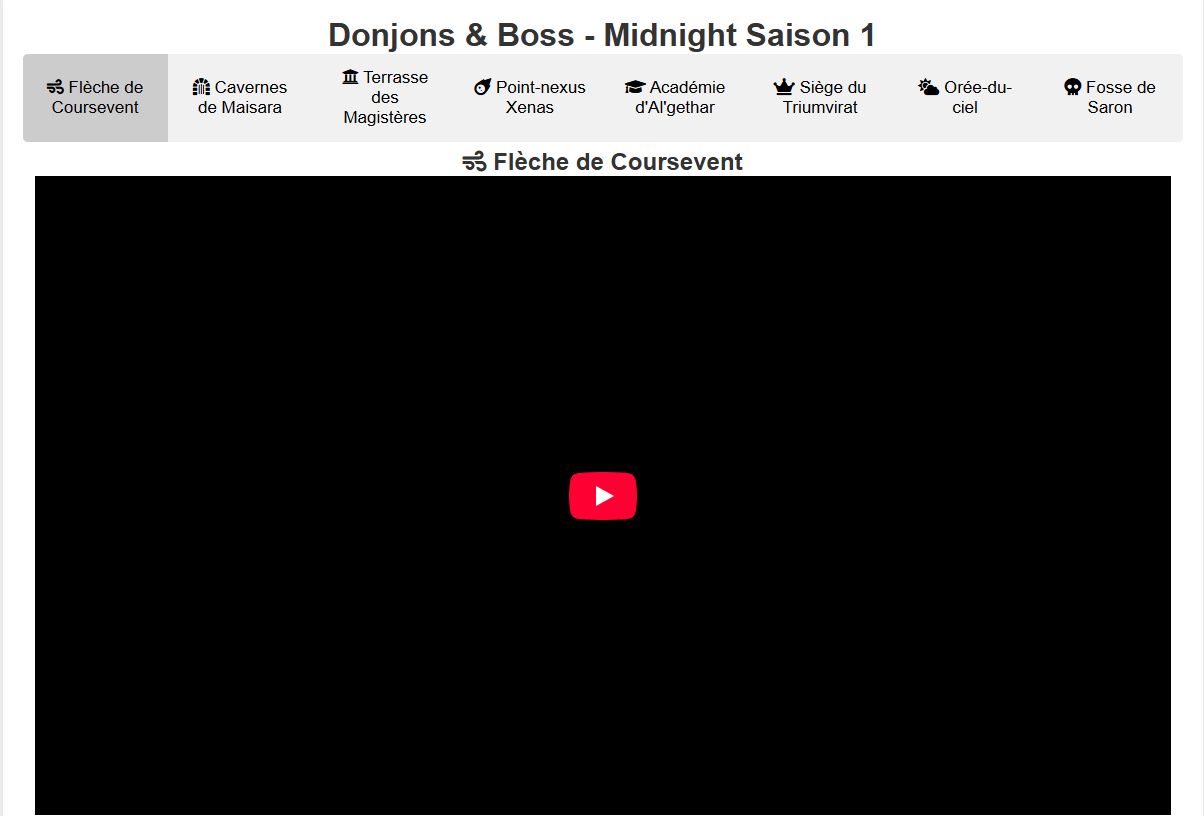Open the Terrasse des Magistères tab

[x=385, y=98]
